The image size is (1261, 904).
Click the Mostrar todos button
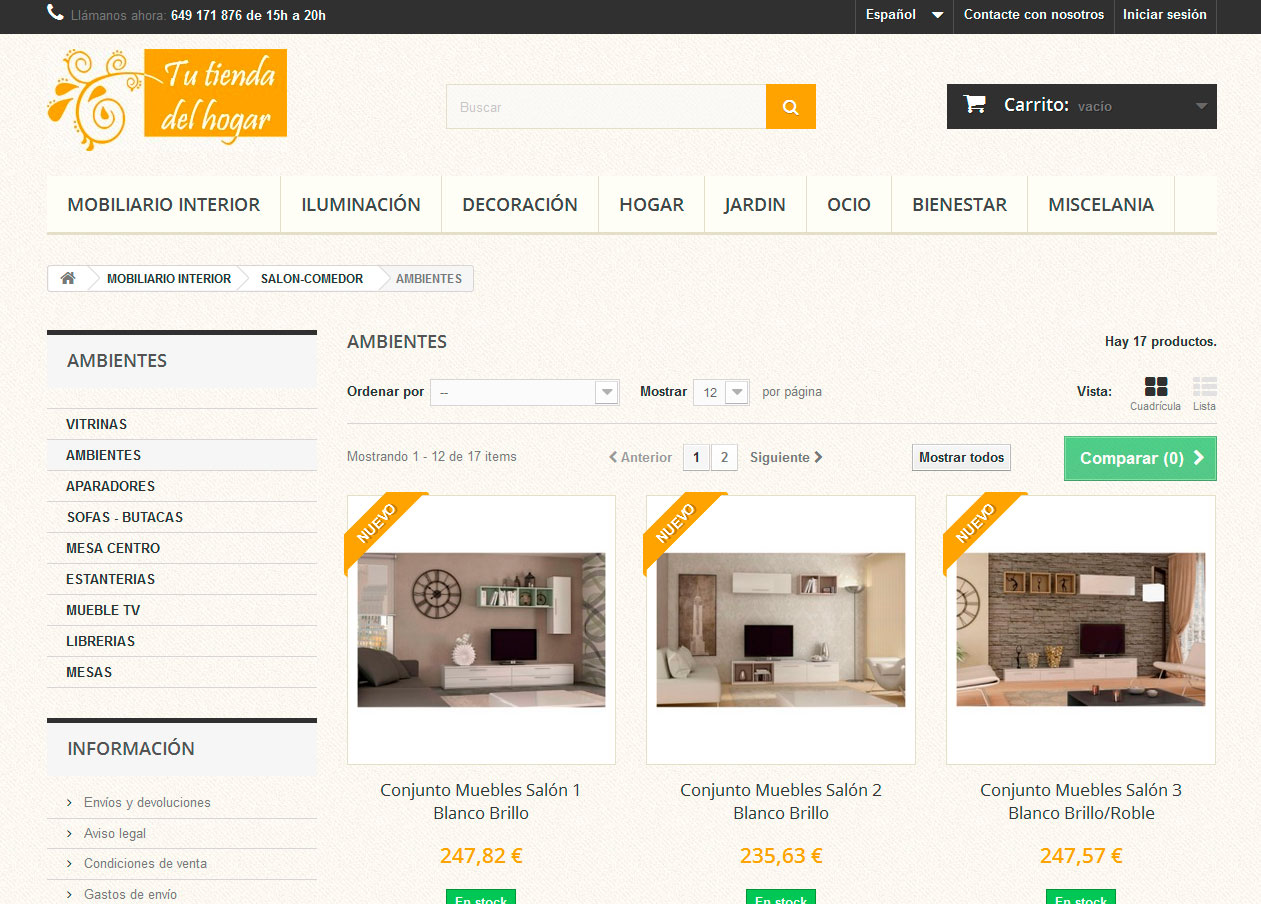coord(962,458)
